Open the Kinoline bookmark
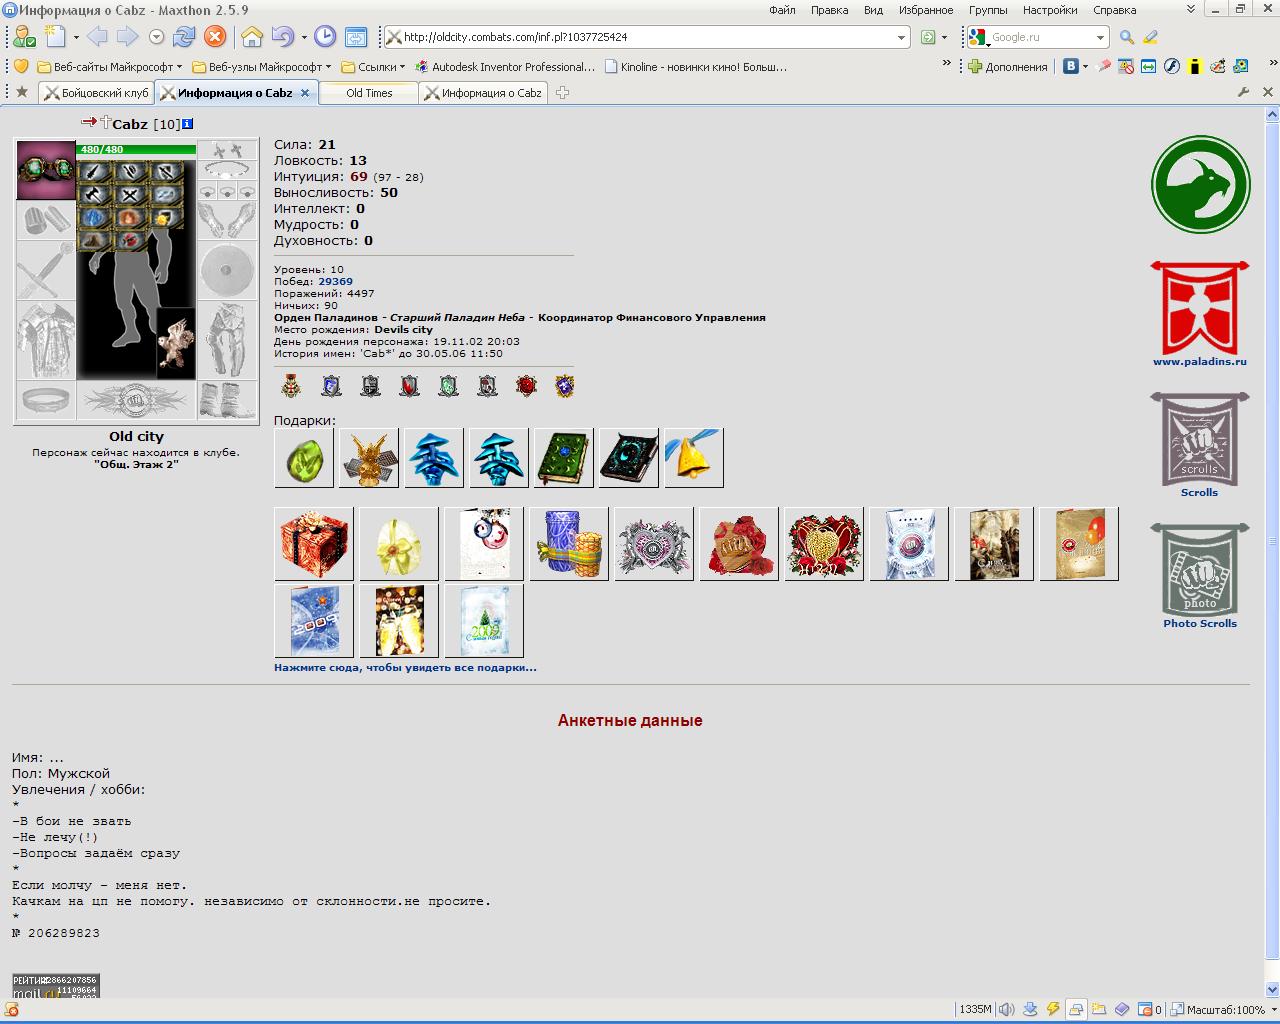 tap(696, 67)
